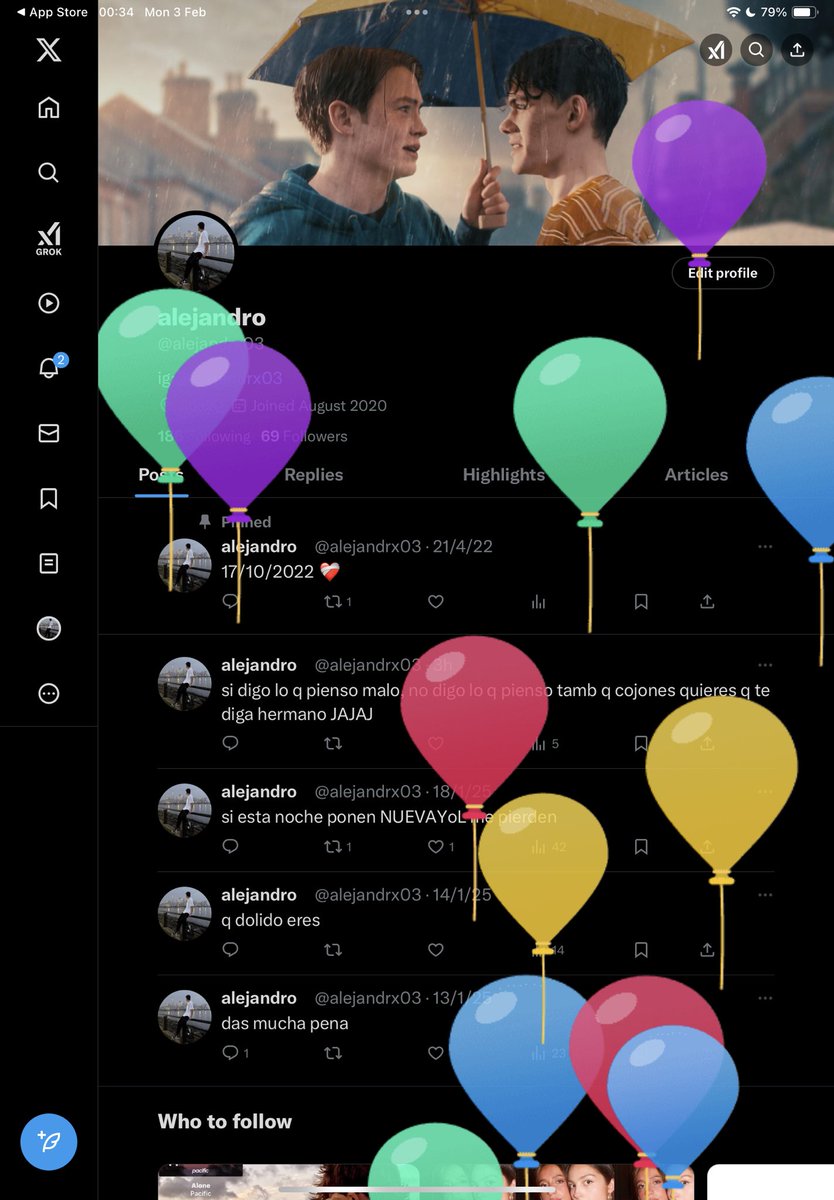Screen dimensions: 834x1200
Task: Switch to the Articles tab
Action: click(x=696, y=475)
